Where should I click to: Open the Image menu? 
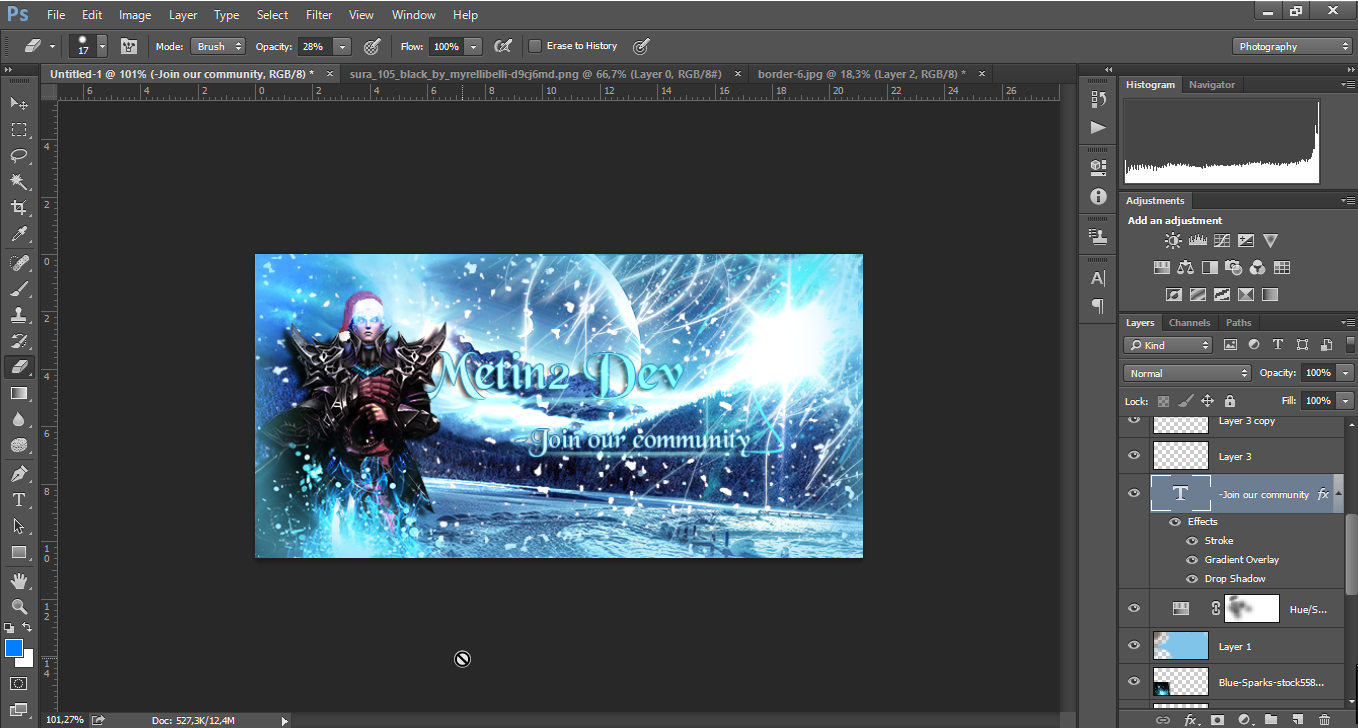(135, 15)
